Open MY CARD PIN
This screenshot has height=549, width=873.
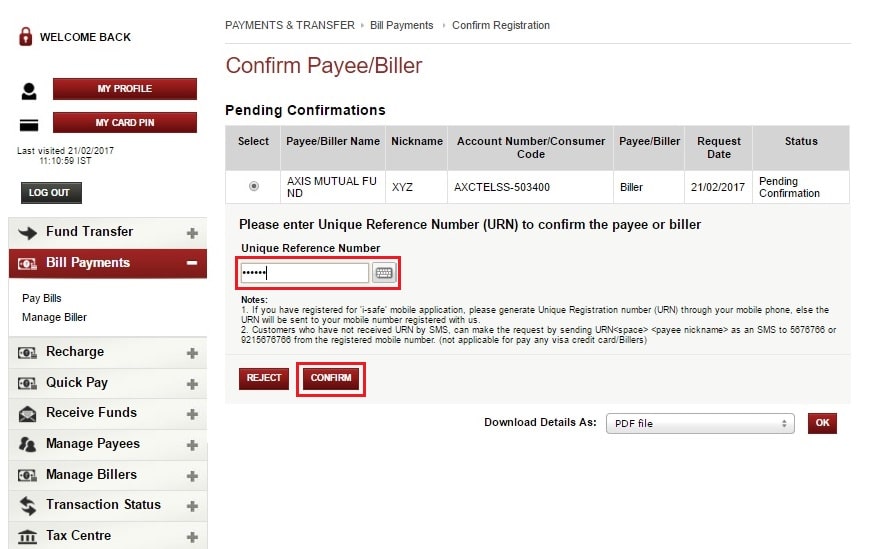point(125,123)
